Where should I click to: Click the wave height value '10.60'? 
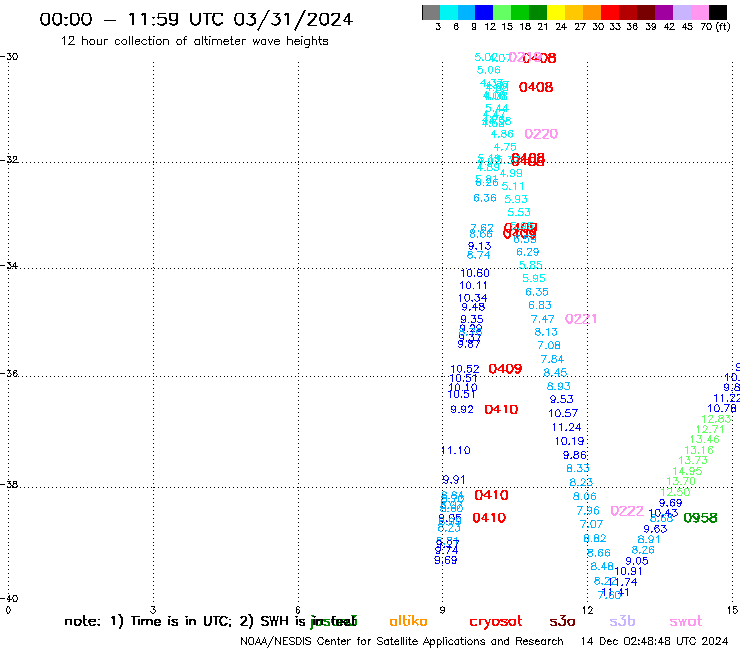(x=475, y=273)
